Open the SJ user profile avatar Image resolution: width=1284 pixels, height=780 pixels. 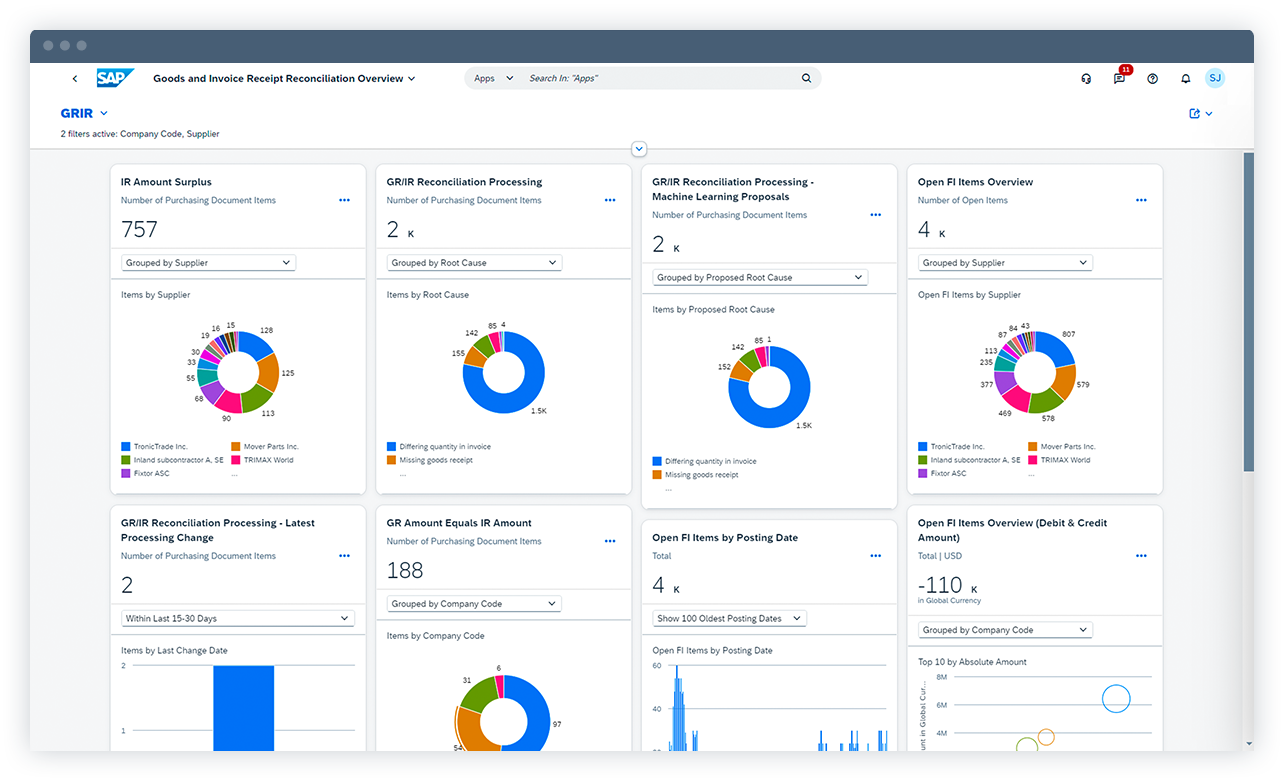tap(1214, 78)
